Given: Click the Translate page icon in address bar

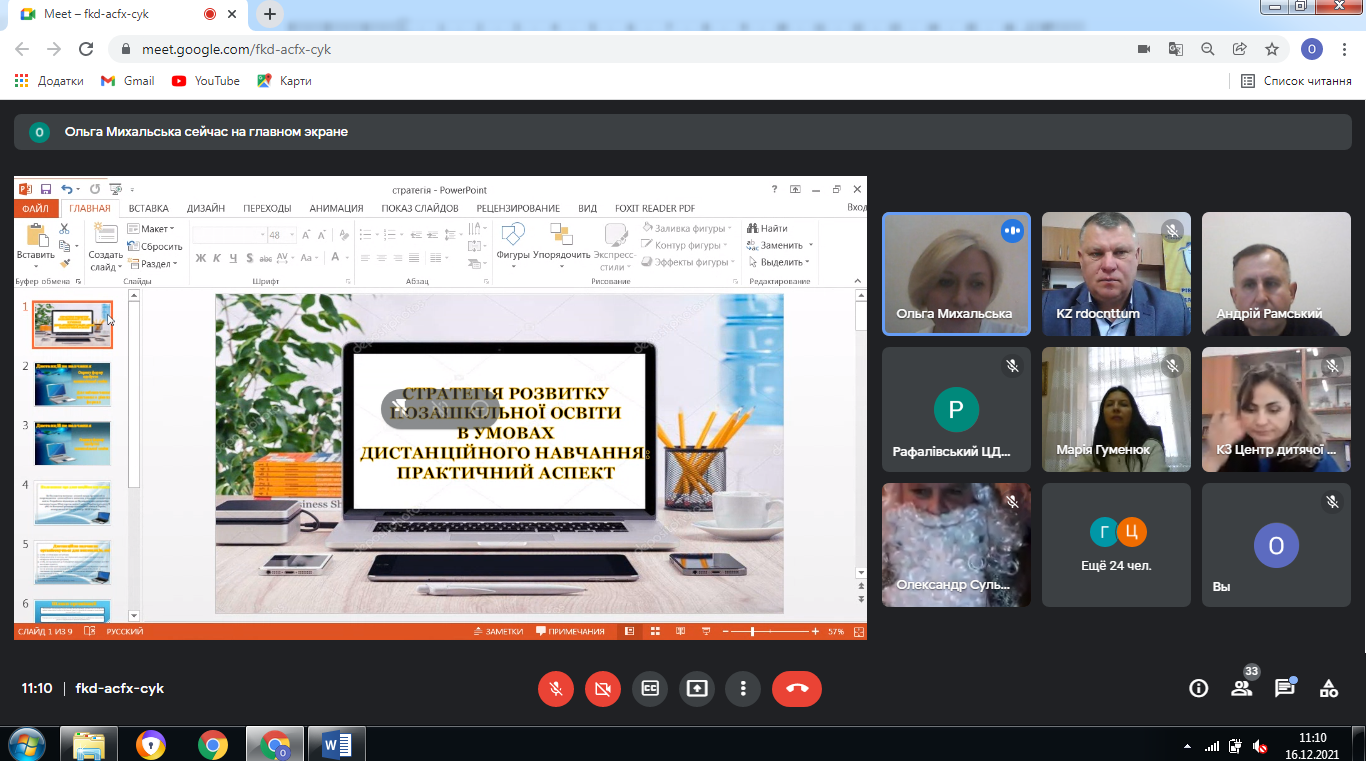Looking at the screenshot, I should 1176,49.
